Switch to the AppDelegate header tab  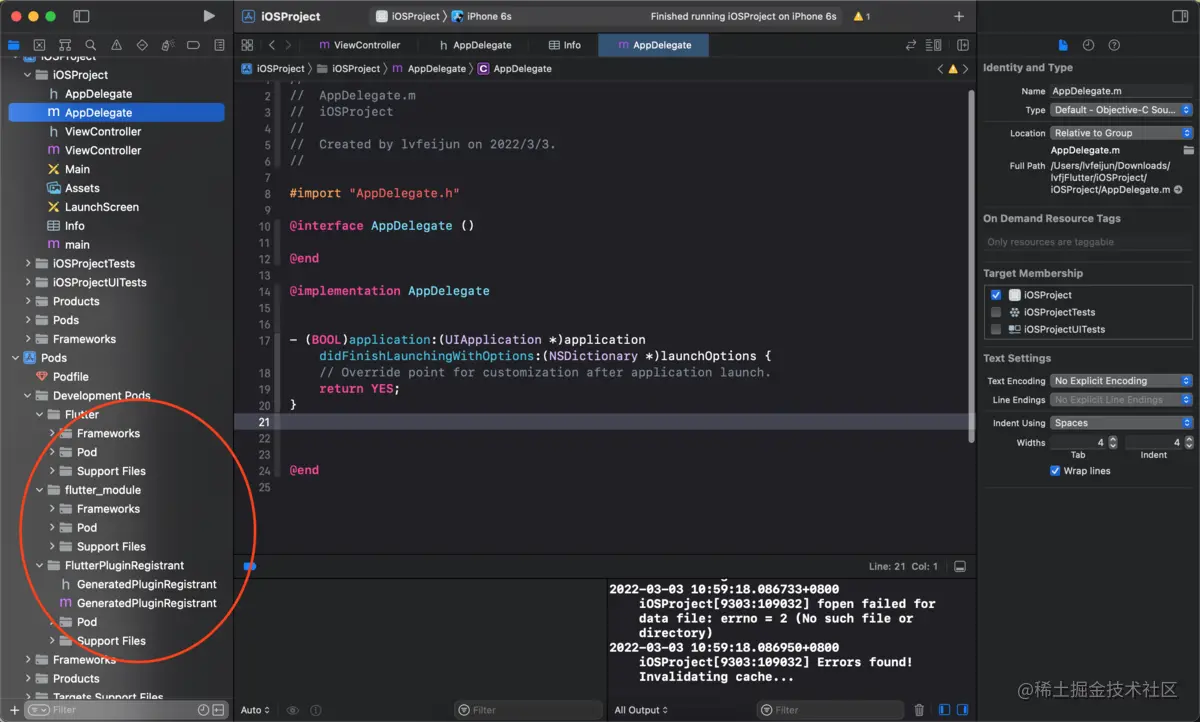tap(476, 45)
